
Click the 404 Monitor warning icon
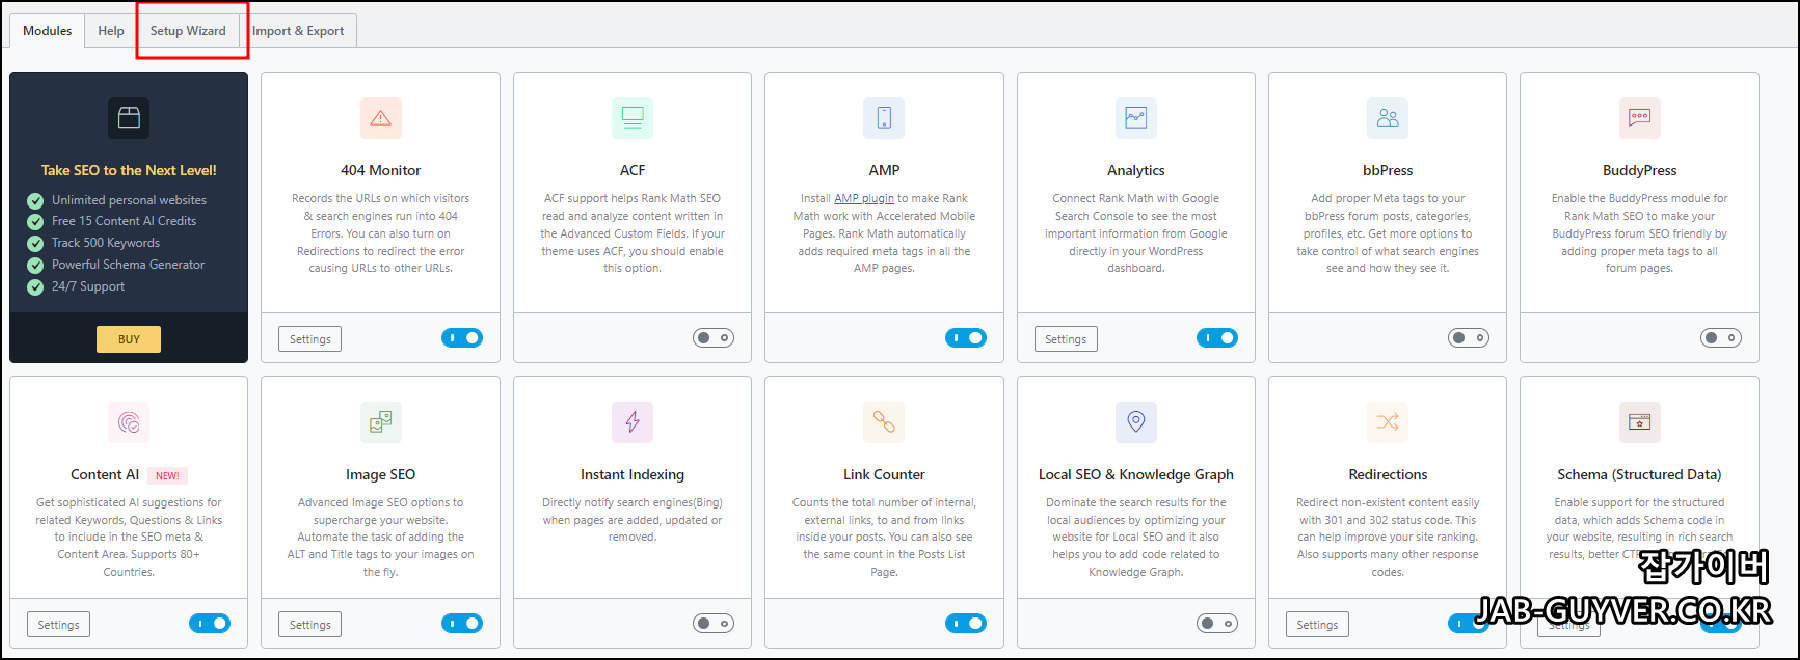coord(381,118)
